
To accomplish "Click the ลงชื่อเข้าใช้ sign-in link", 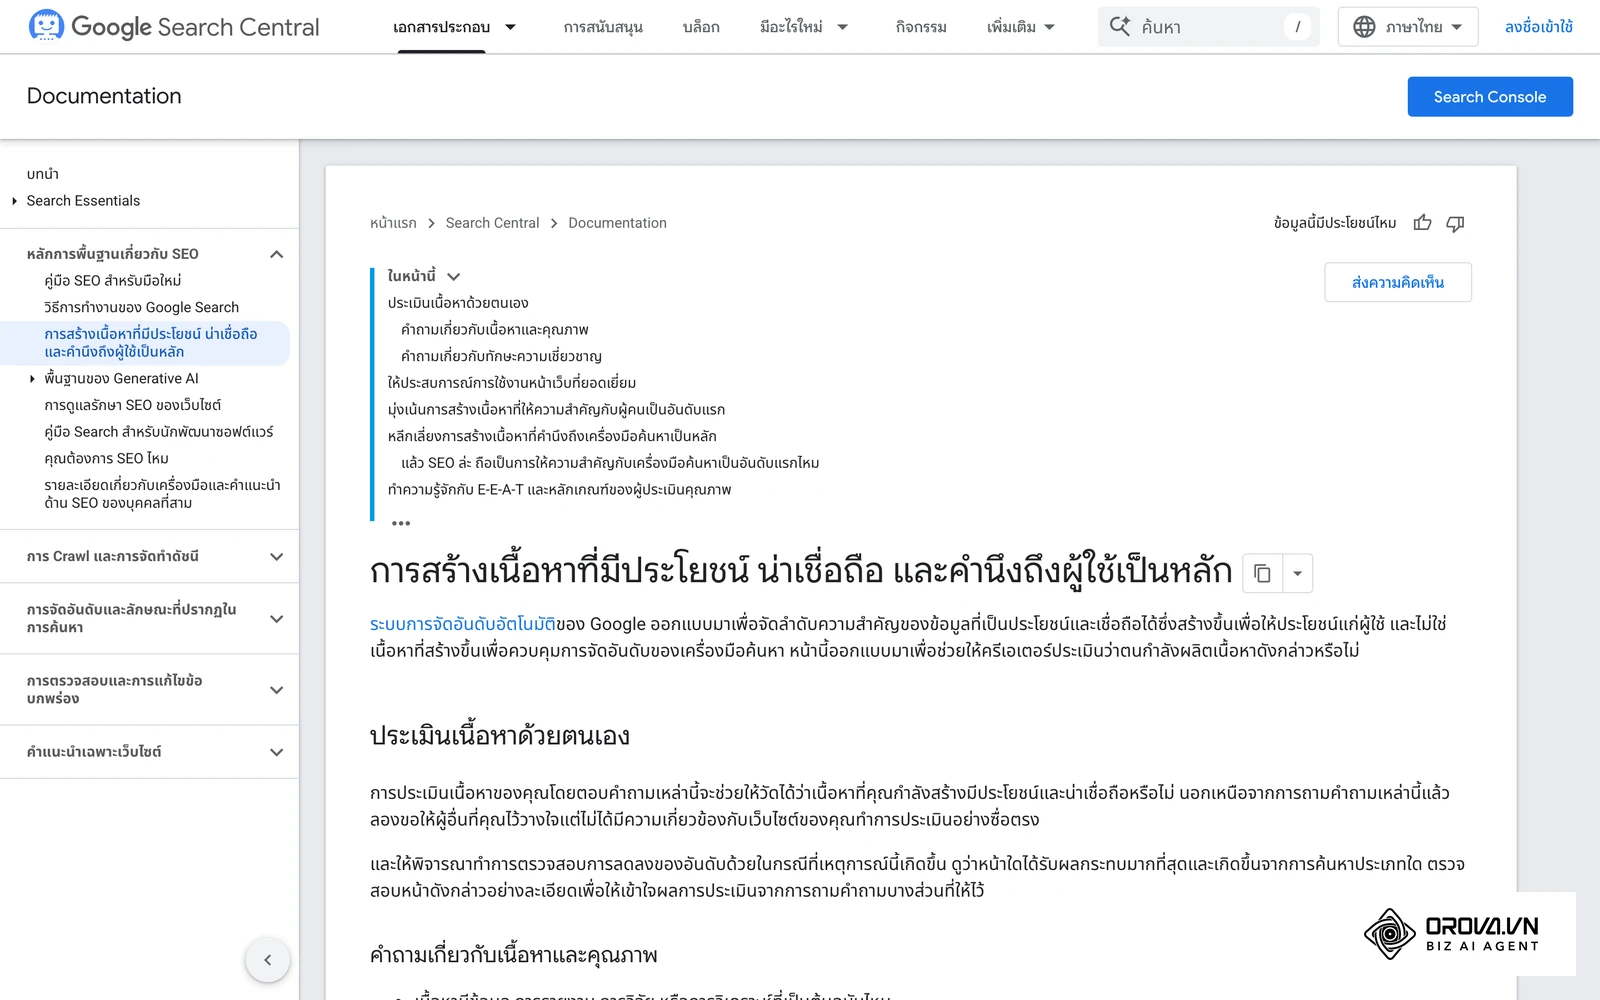I will (1538, 27).
